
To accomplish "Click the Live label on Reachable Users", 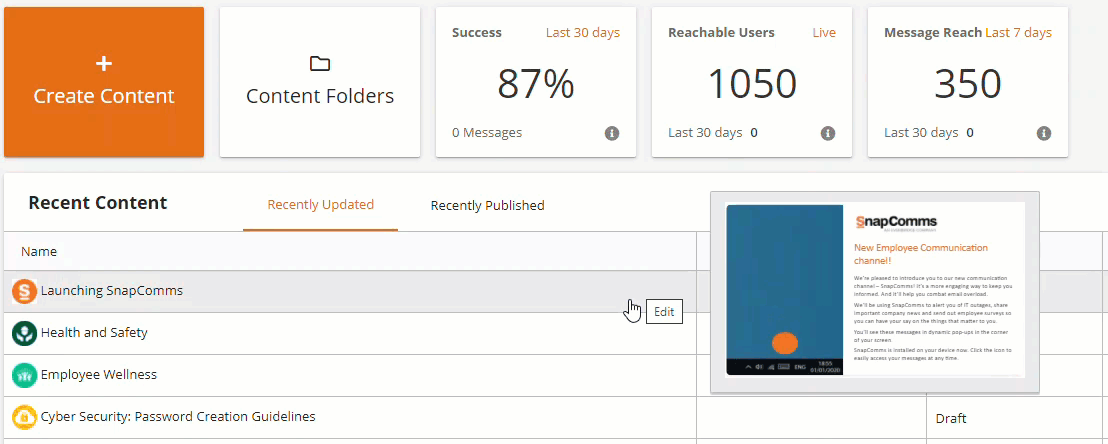I will (824, 33).
